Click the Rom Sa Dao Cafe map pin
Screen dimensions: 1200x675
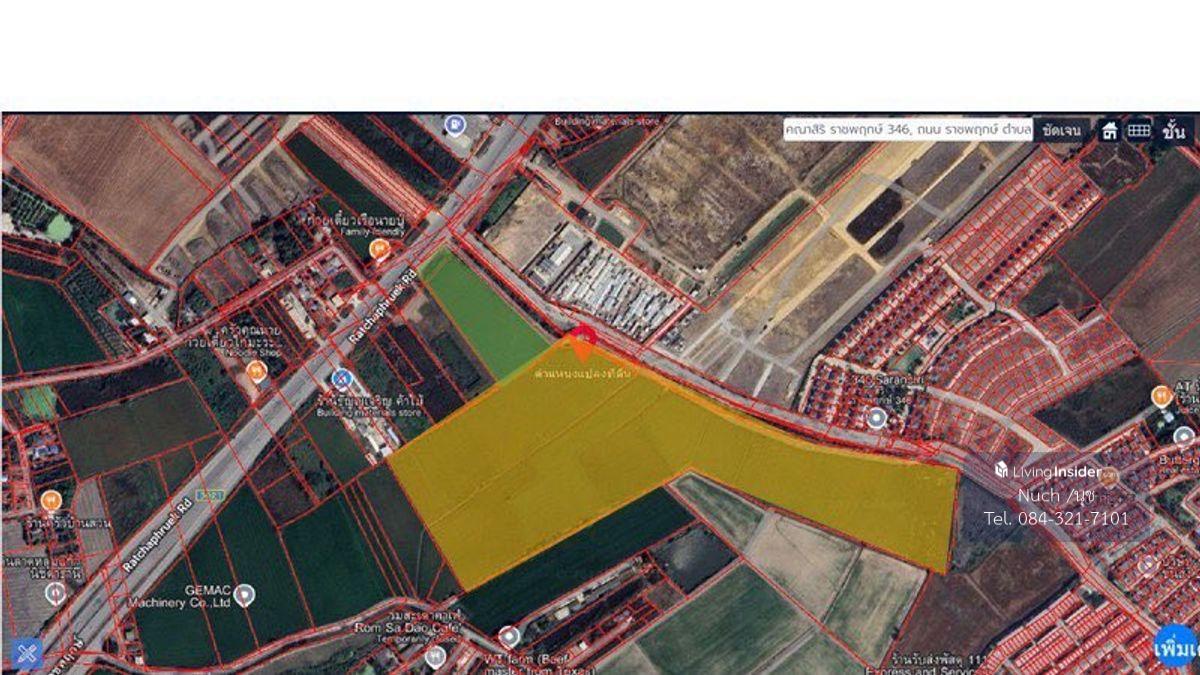(x=510, y=636)
